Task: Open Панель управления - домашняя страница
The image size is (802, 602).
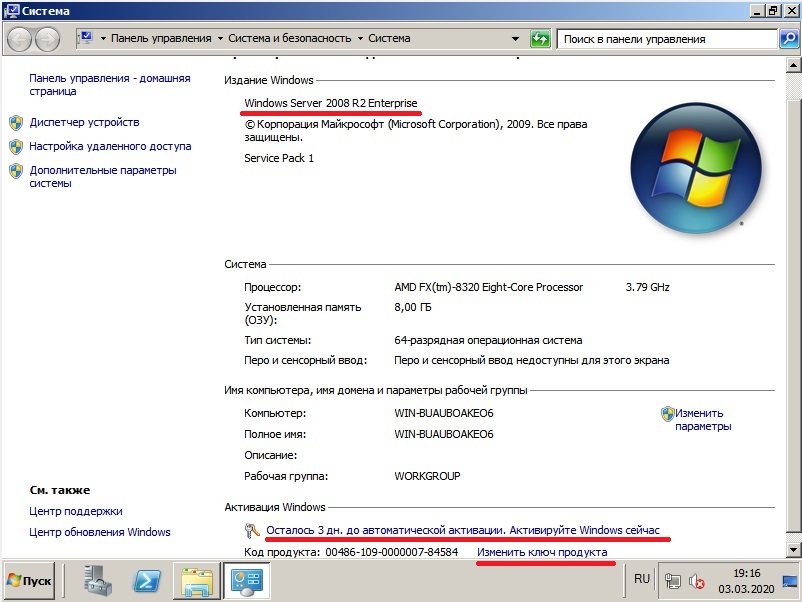Action: [x=109, y=85]
